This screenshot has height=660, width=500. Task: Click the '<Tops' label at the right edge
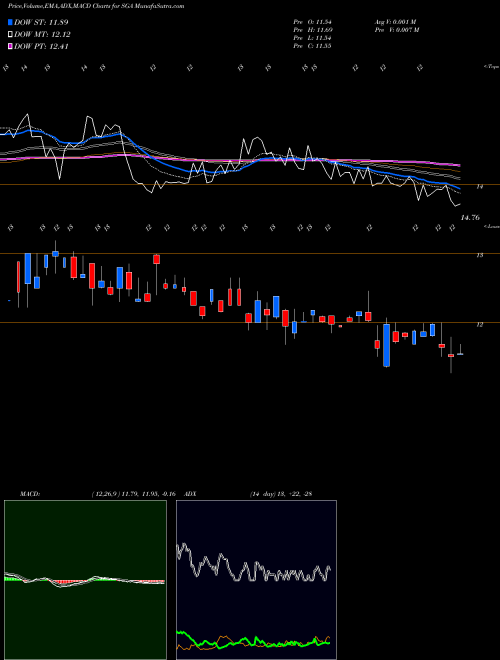tap(491, 67)
